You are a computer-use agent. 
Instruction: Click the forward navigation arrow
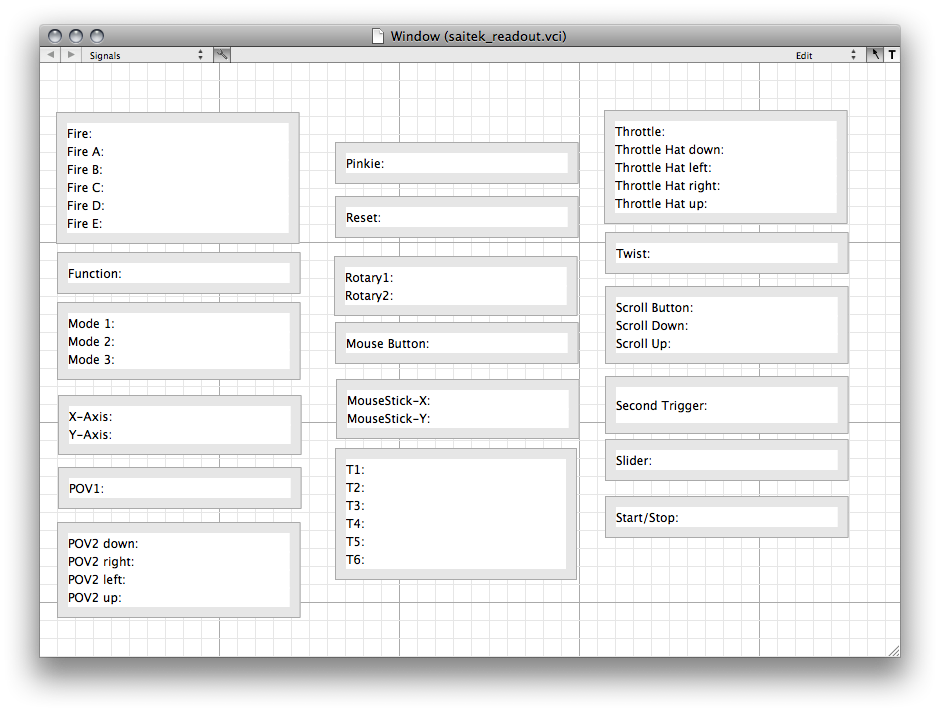coord(71,55)
